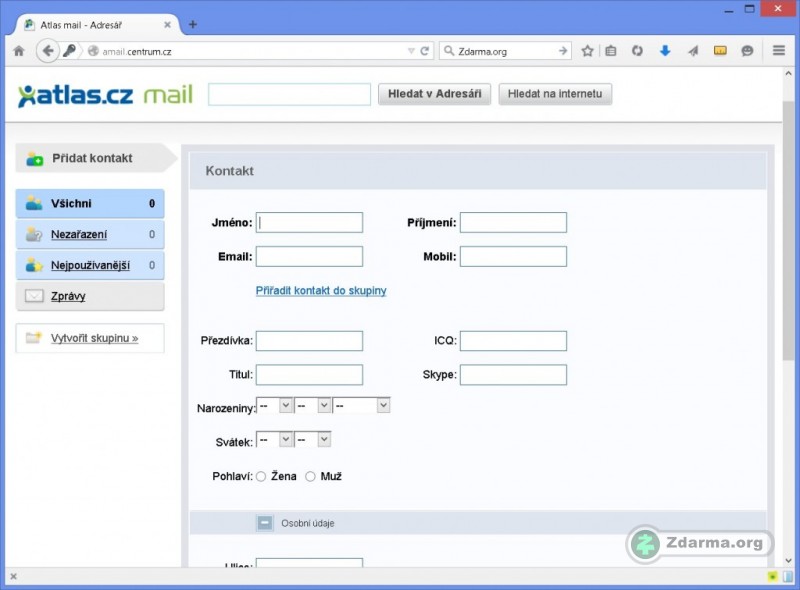
Task: Focus the ICQ input field
Action: tap(513, 341)
